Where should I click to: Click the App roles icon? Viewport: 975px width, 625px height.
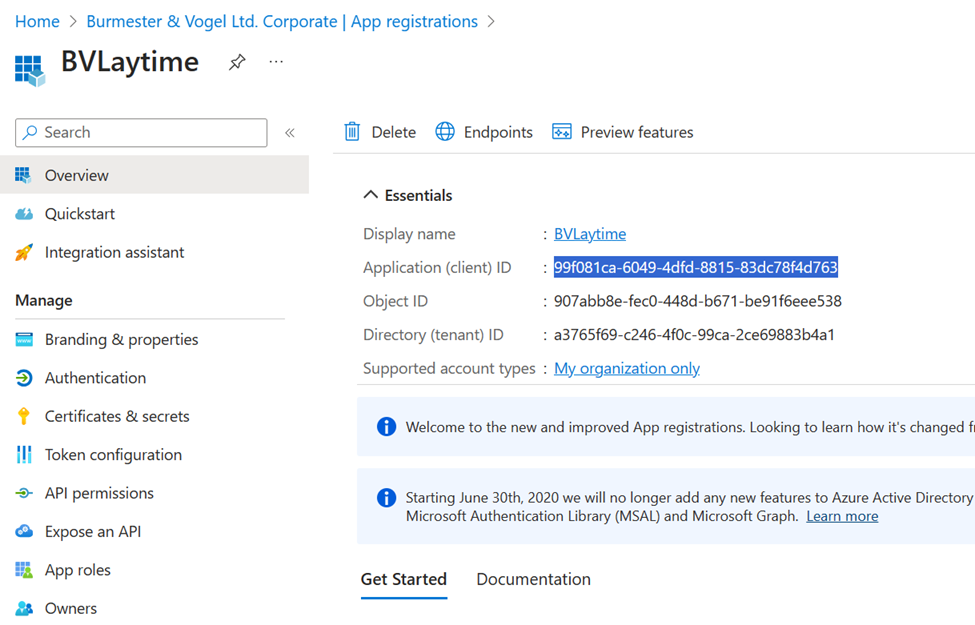click(x=24, y=570)
